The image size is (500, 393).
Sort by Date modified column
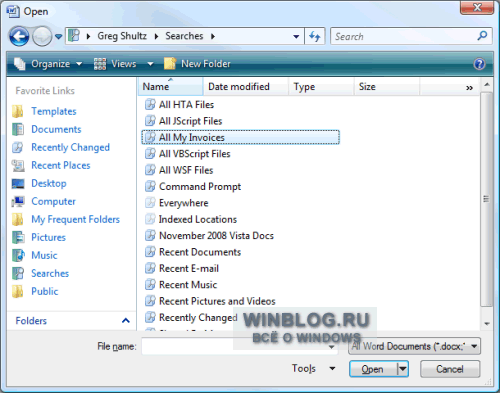tap(246, 87)
